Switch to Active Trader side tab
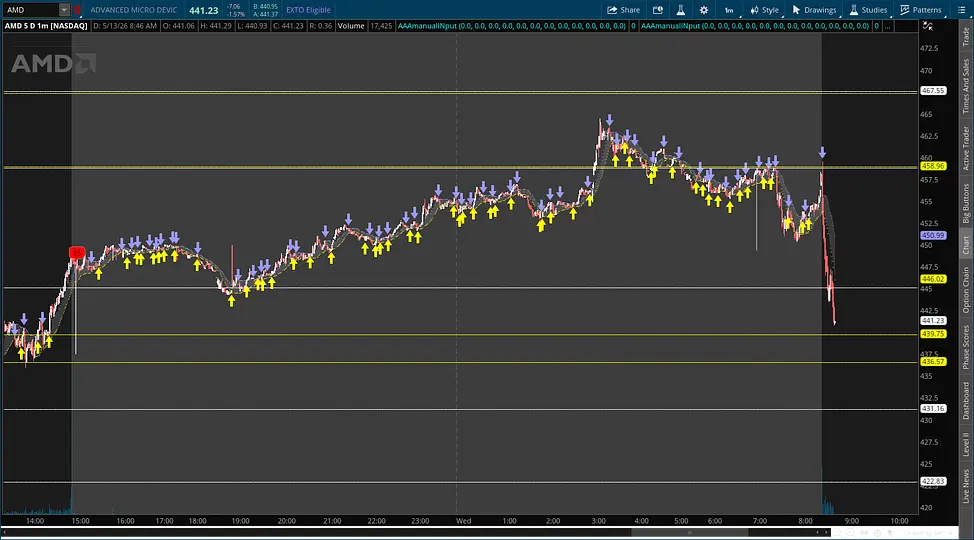The width and height of the screenshot is (974, 540). point(966,148)
